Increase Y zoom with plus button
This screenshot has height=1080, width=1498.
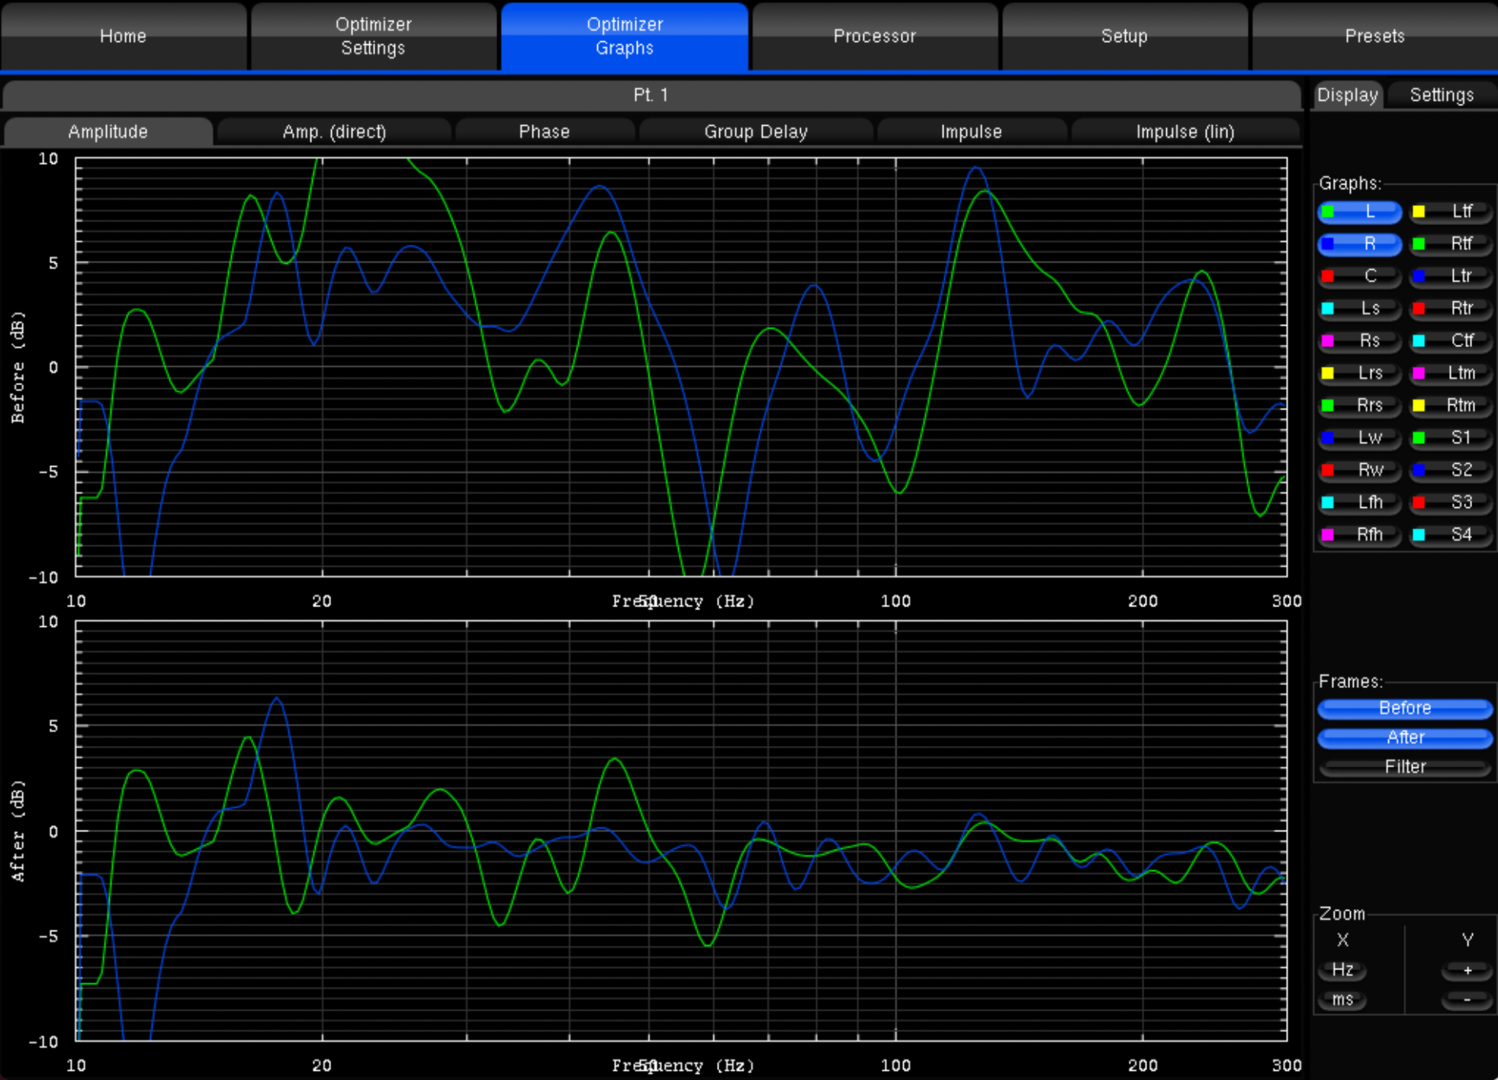pos(1467,970)
